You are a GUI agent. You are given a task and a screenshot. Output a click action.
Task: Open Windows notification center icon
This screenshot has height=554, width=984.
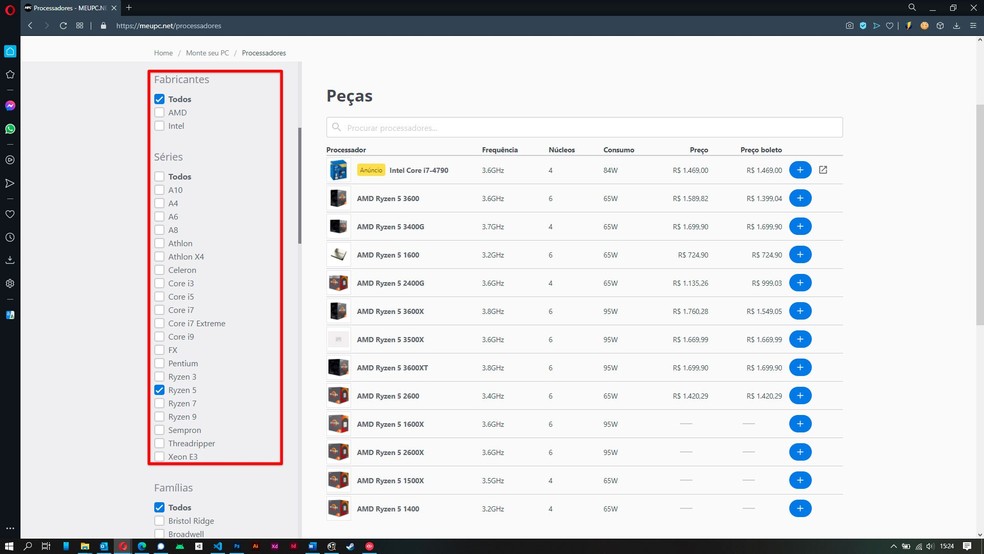point(967,546)
